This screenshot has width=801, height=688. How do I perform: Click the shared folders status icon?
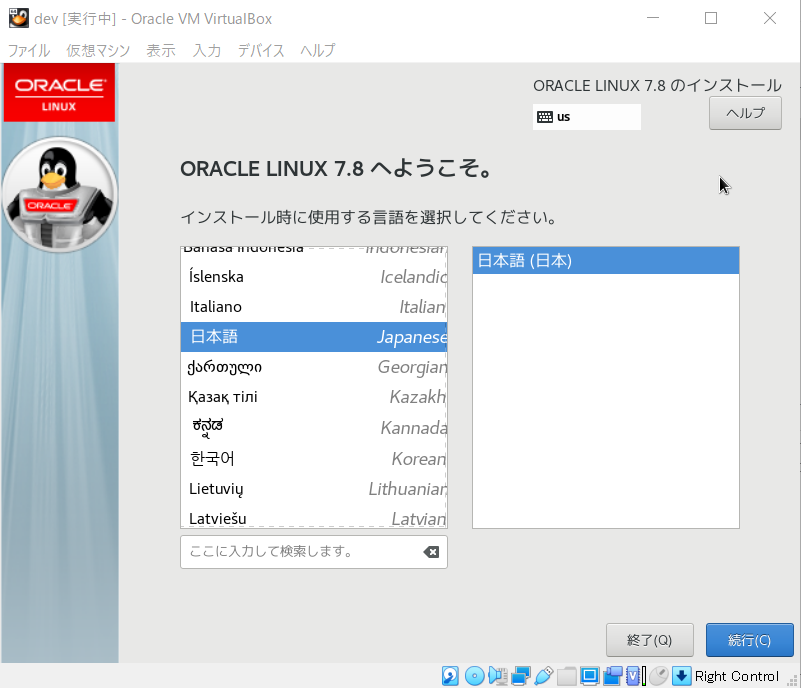[567, 676]
